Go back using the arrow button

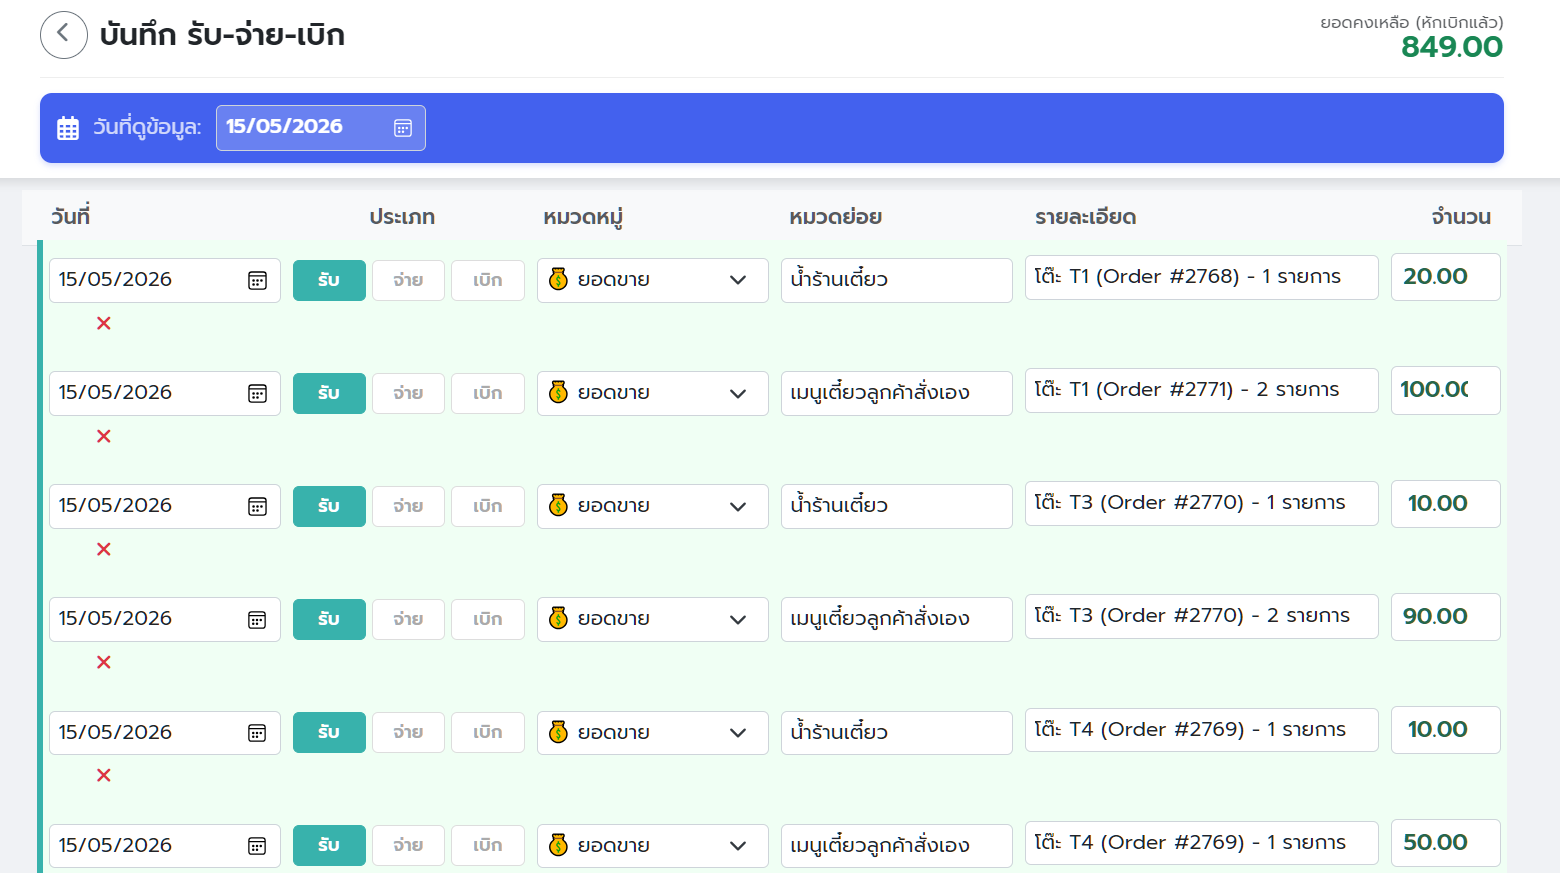pos(64,35)
